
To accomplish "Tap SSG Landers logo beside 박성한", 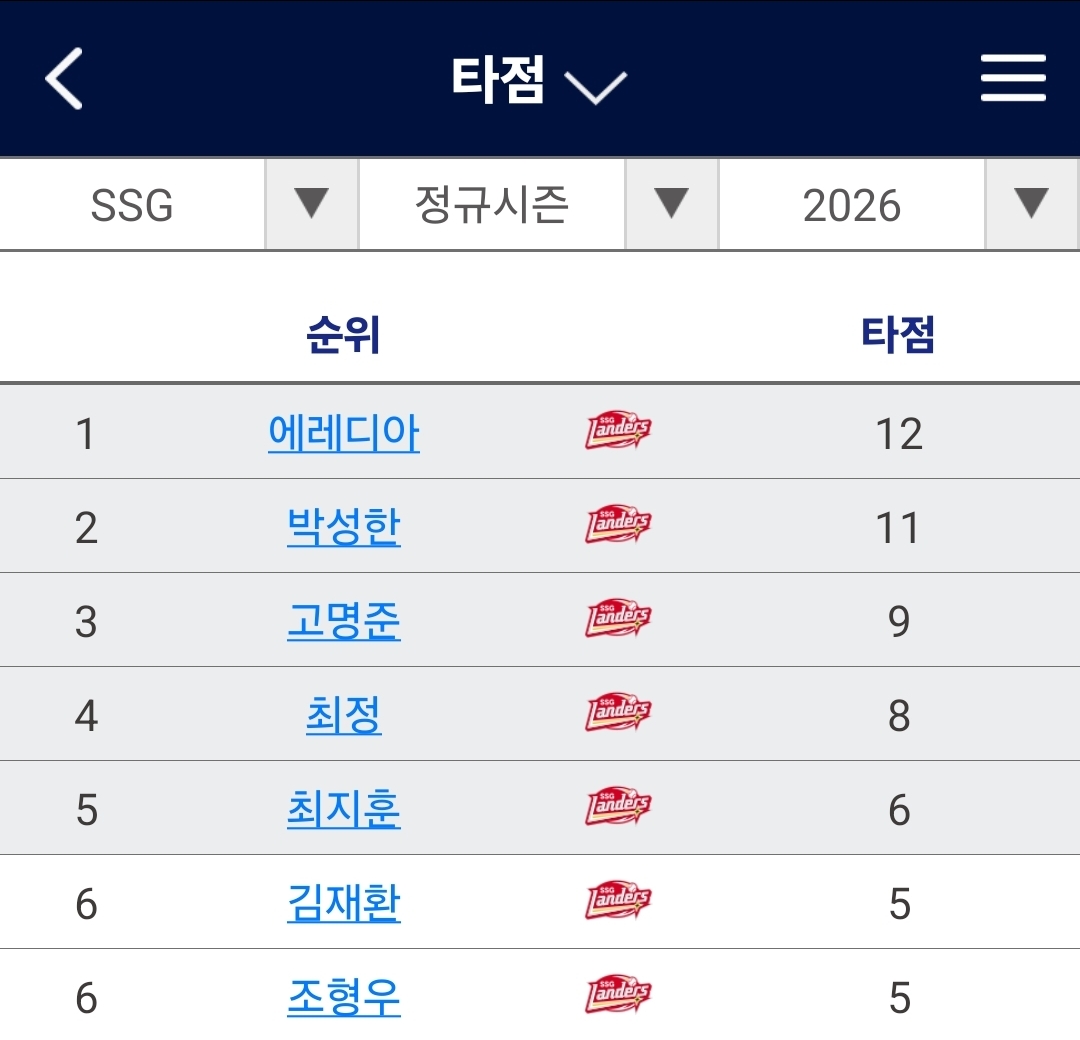I will (618, 525).
